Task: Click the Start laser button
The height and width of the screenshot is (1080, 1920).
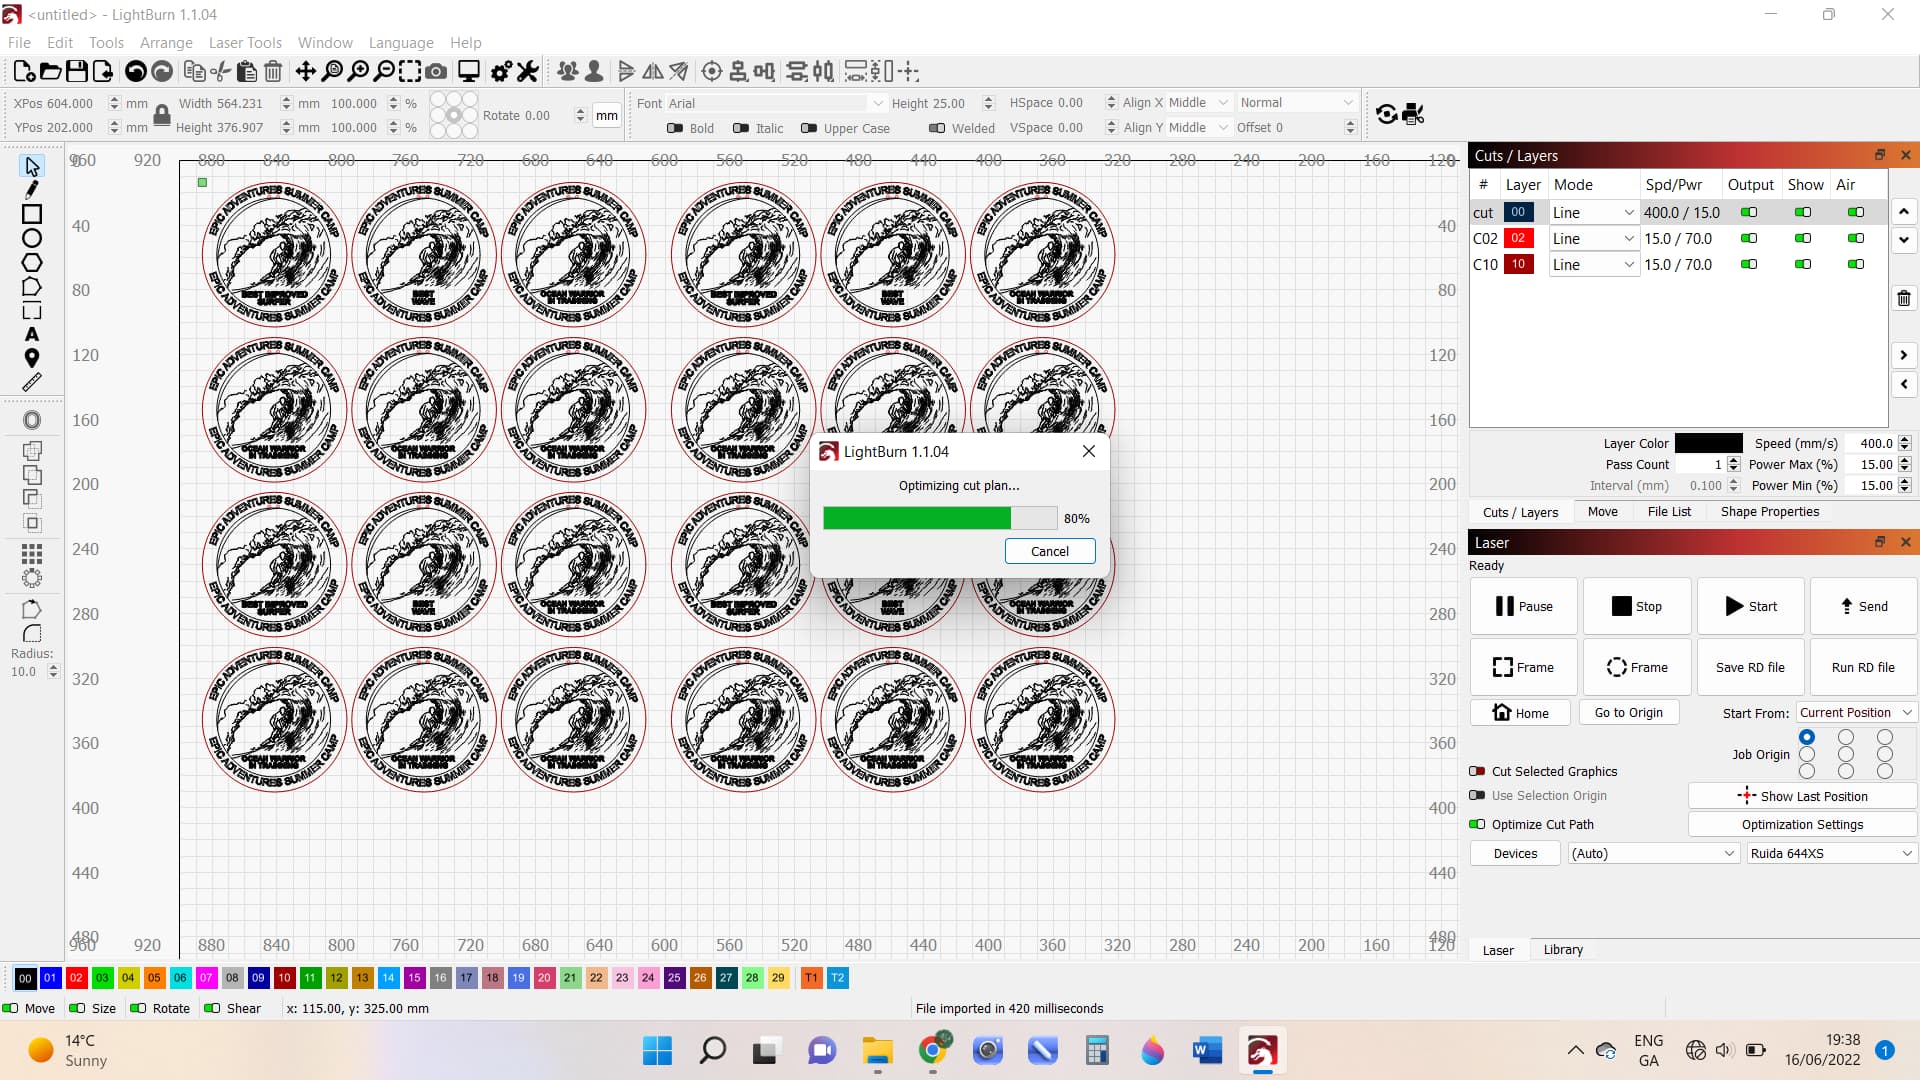Action: click(x=1750, y=606)
